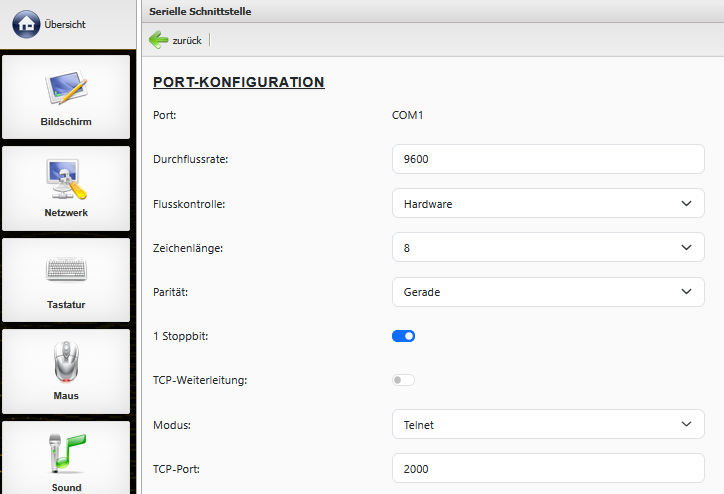
Task: Select the Netzwerk label in sidebar
Action: click(67, 213)
